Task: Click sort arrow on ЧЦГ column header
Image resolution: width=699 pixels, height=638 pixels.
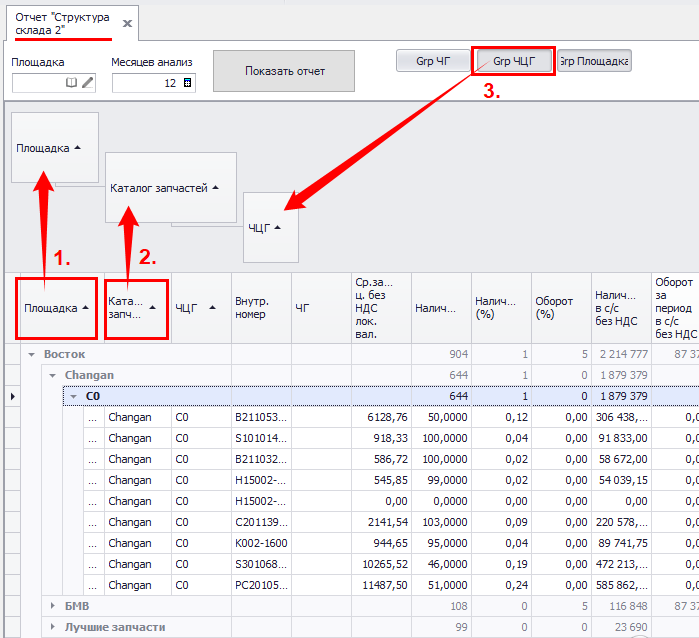Action: (x=213, y=308)
